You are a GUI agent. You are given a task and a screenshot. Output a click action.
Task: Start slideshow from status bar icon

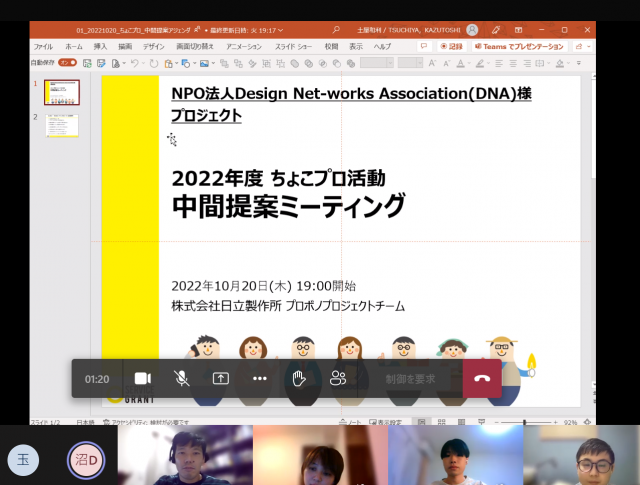tap(482, 422)
